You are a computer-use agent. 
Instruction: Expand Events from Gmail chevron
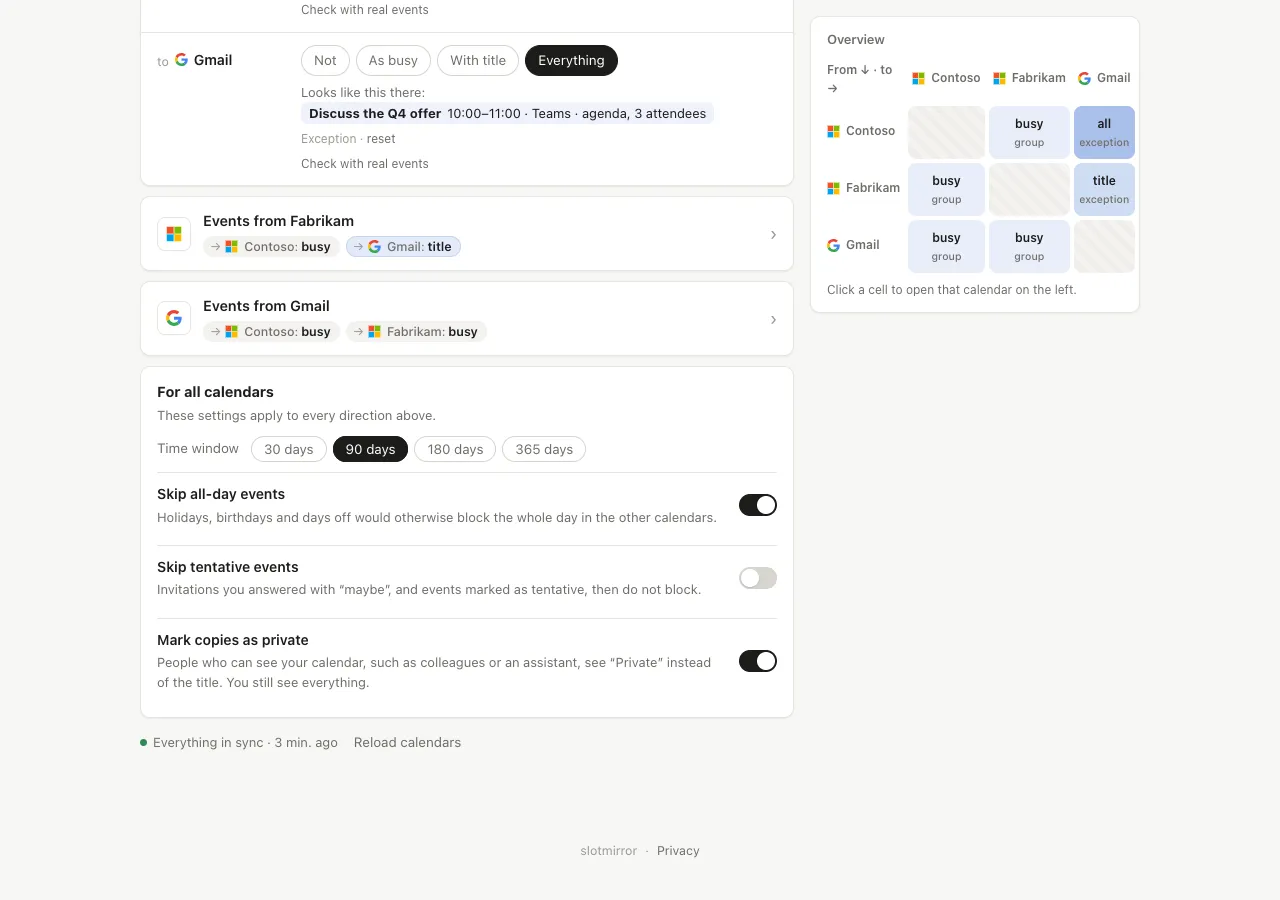point(773,319)
